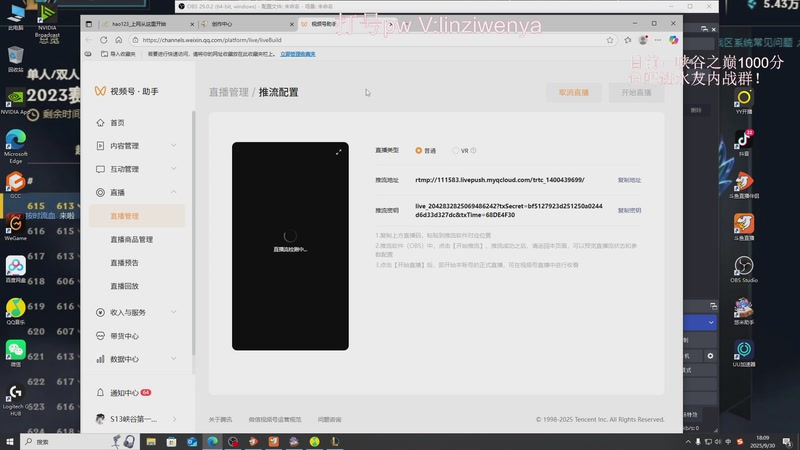The width and height of the screenshot is (800, 450).
Task: Expand the 互动管理 sidebar section
Action: click(x=137, y=169)
